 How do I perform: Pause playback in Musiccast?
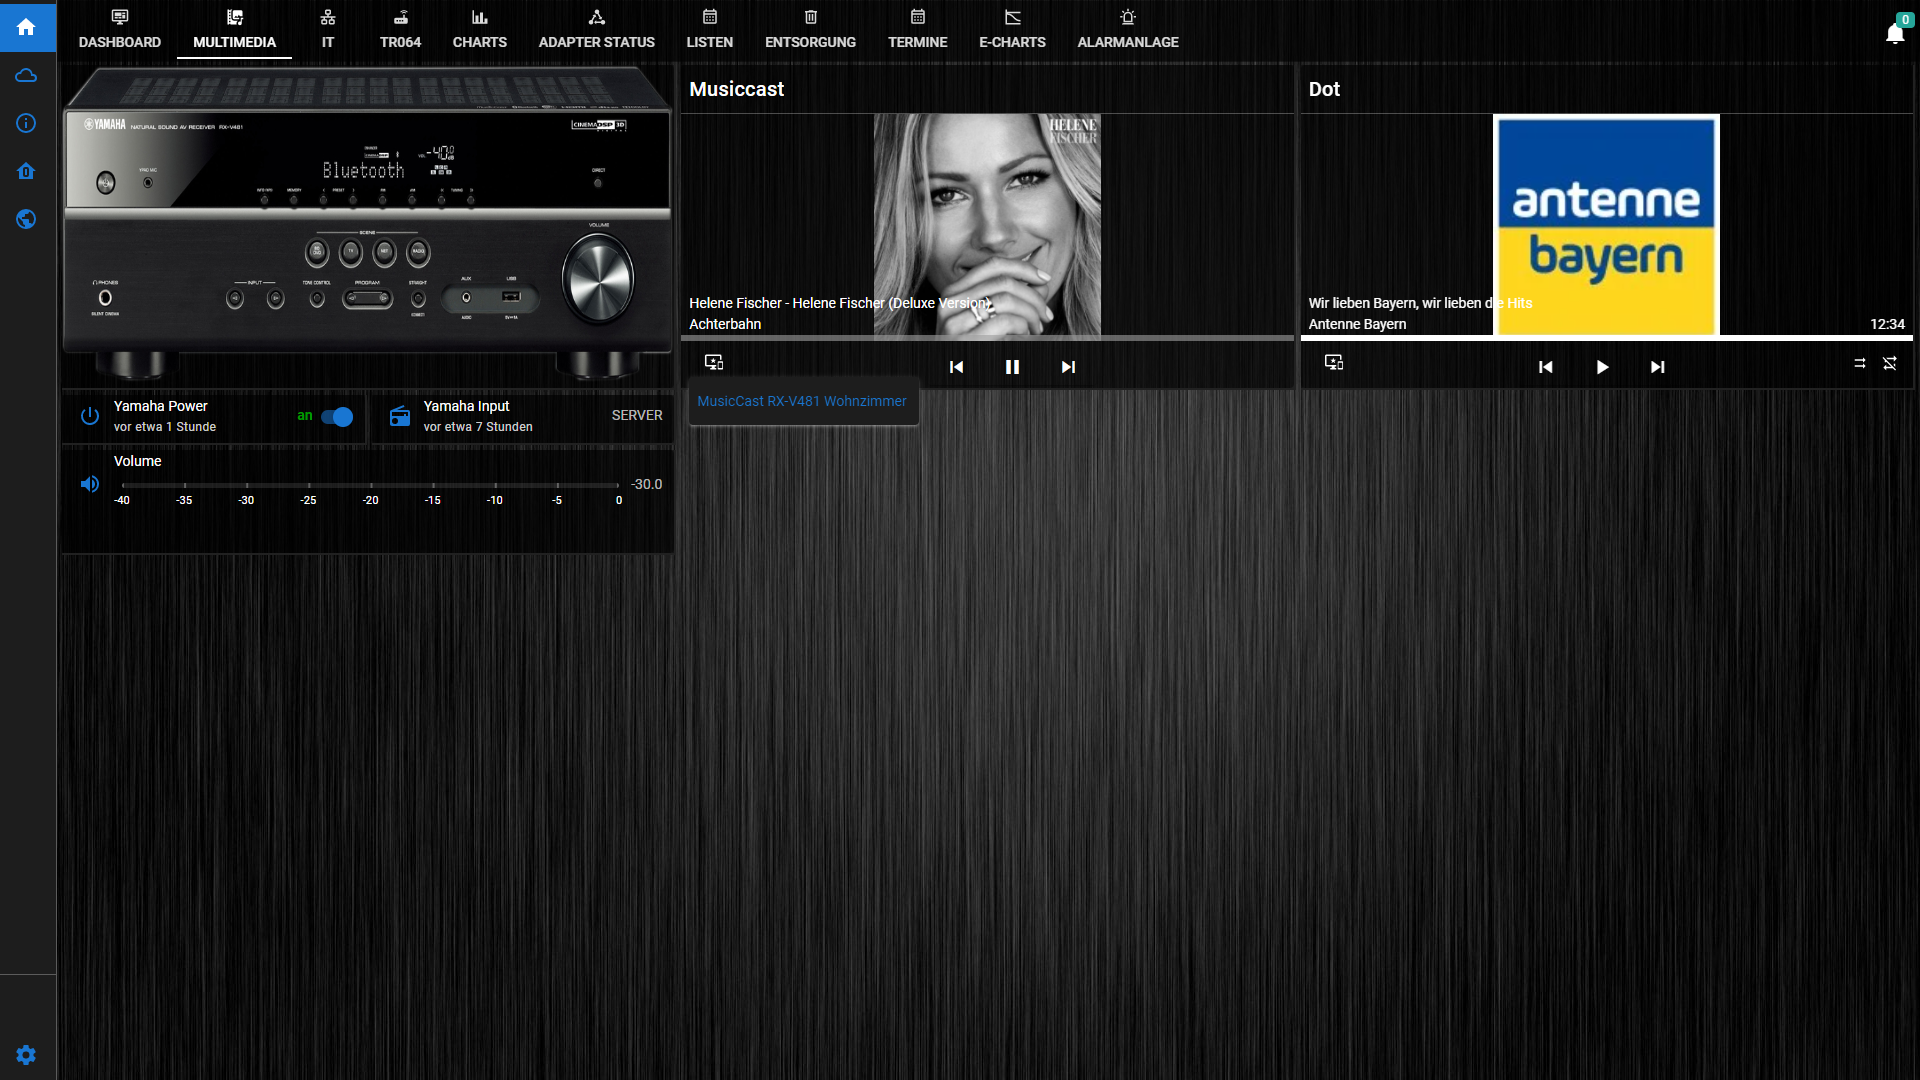click(x=1012, y=367)
